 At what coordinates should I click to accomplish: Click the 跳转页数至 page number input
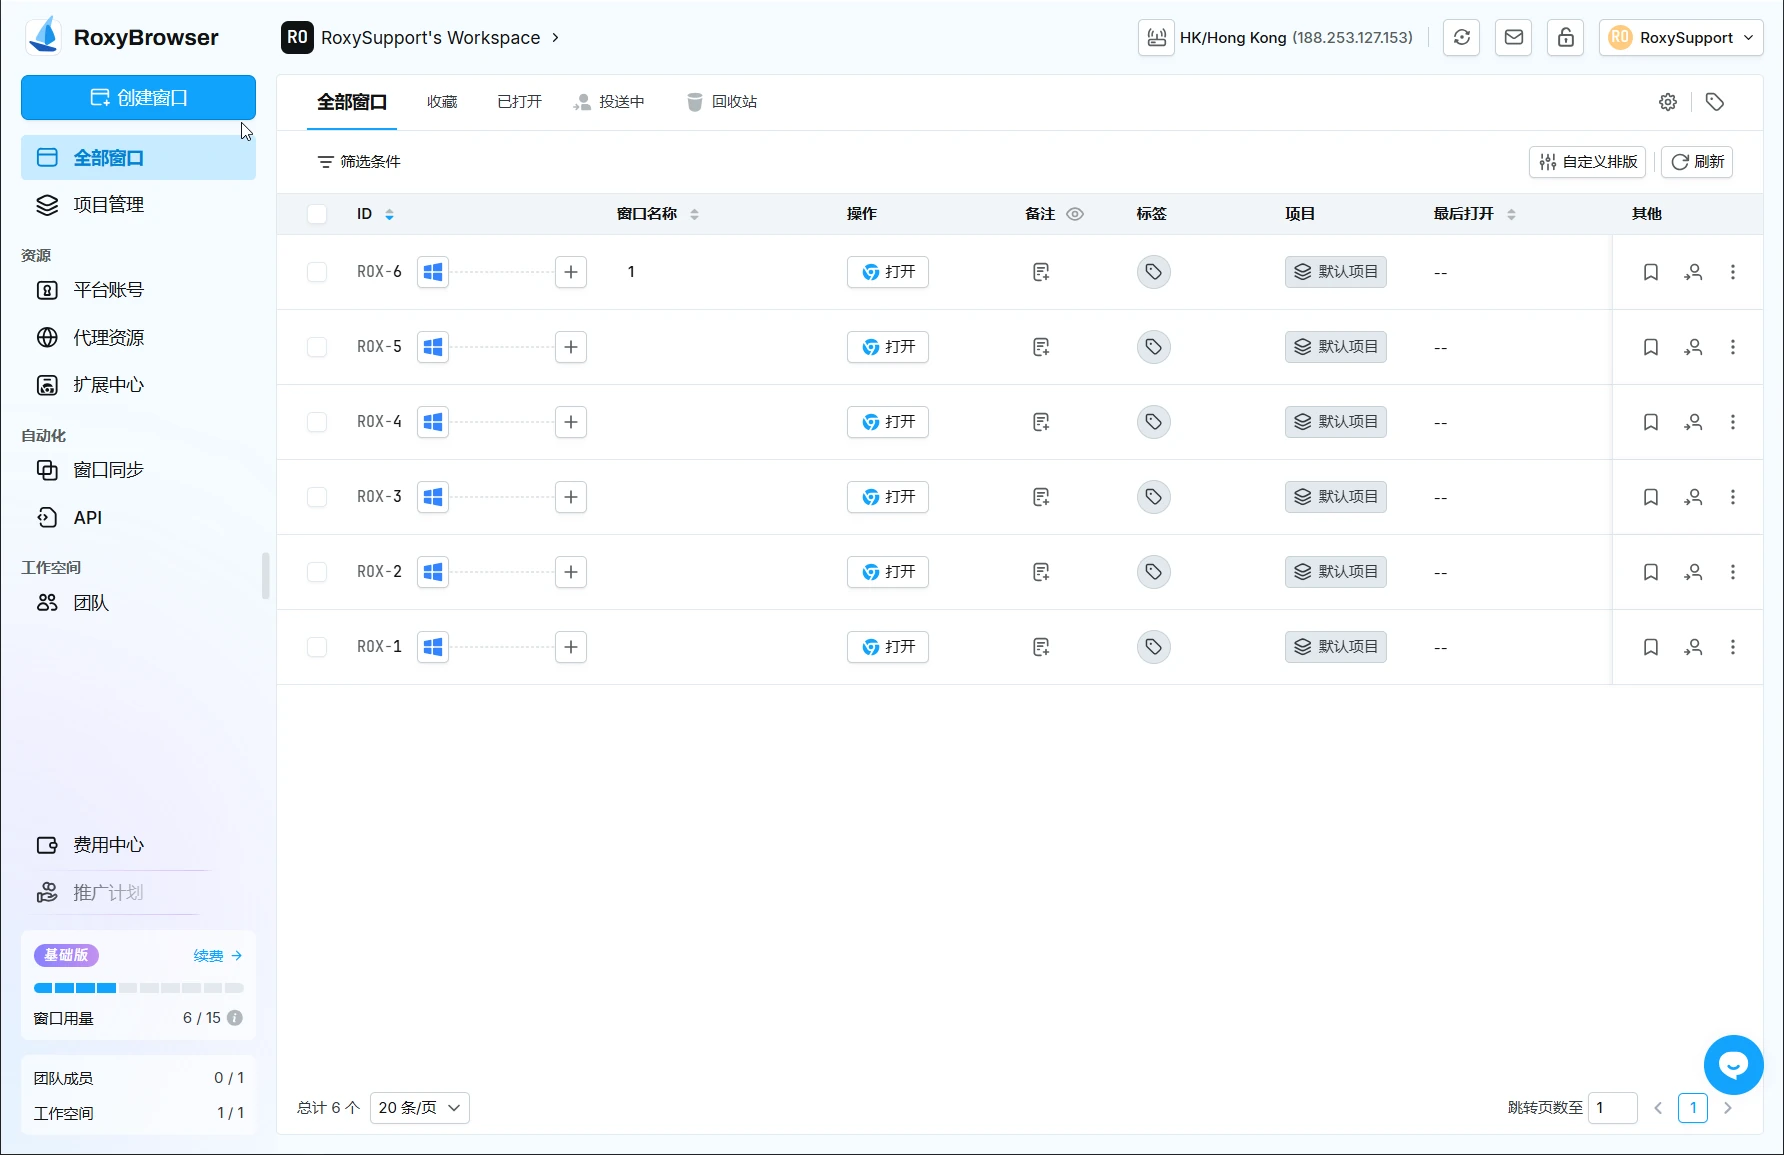point(1612,1108)
